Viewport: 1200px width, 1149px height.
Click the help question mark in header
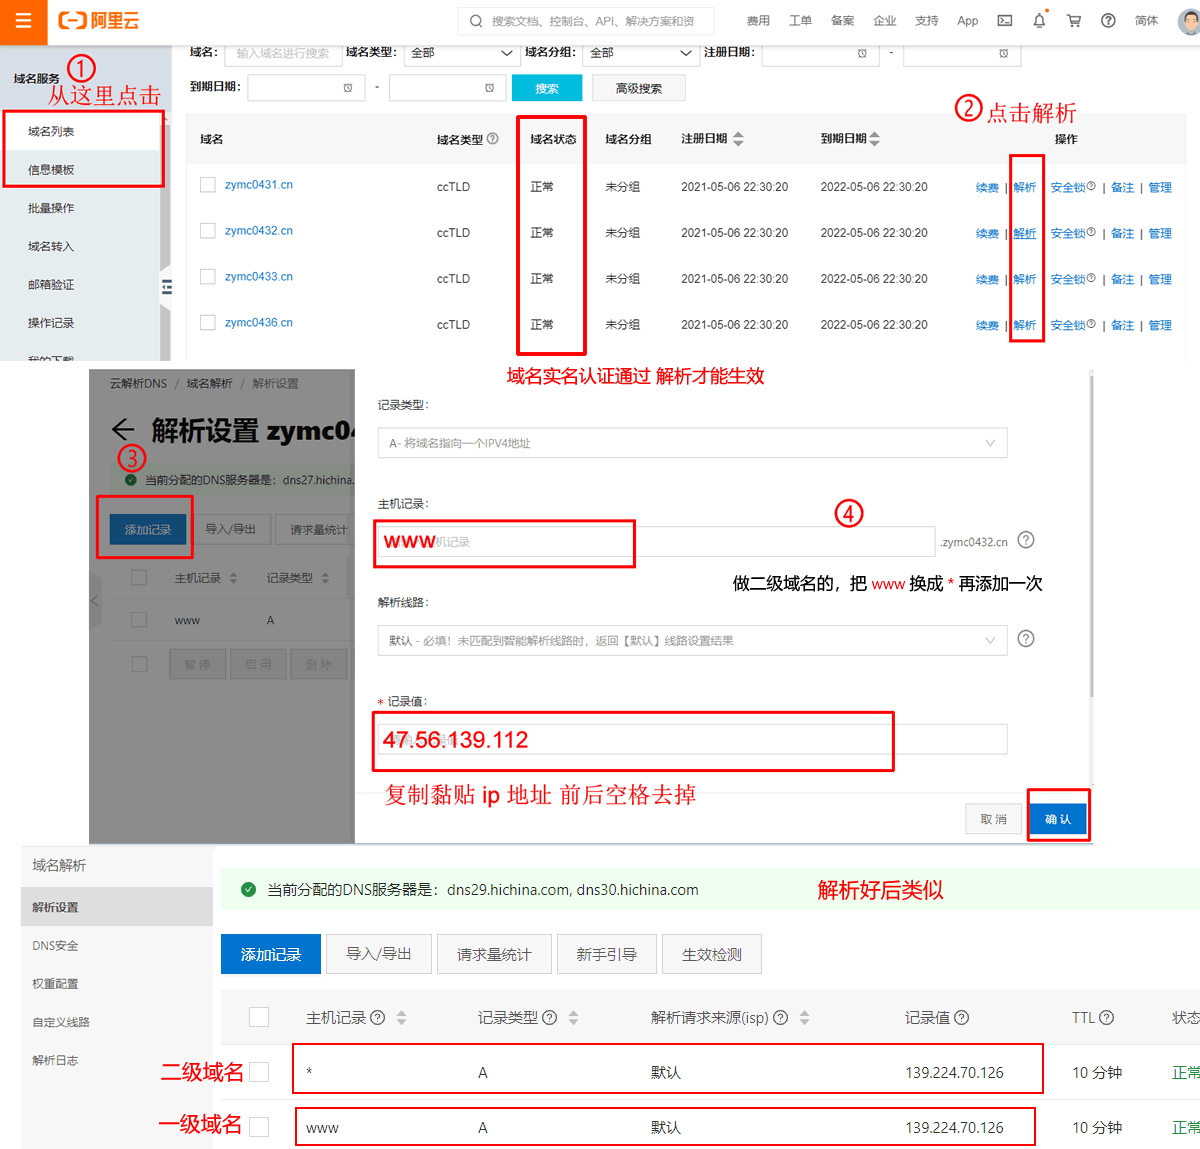pyautogui.click(x=1108, y=21)
